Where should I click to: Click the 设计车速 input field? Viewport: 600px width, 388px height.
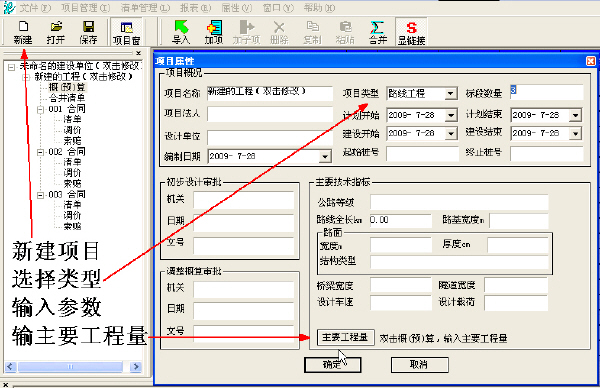click(x=401, y=302)
